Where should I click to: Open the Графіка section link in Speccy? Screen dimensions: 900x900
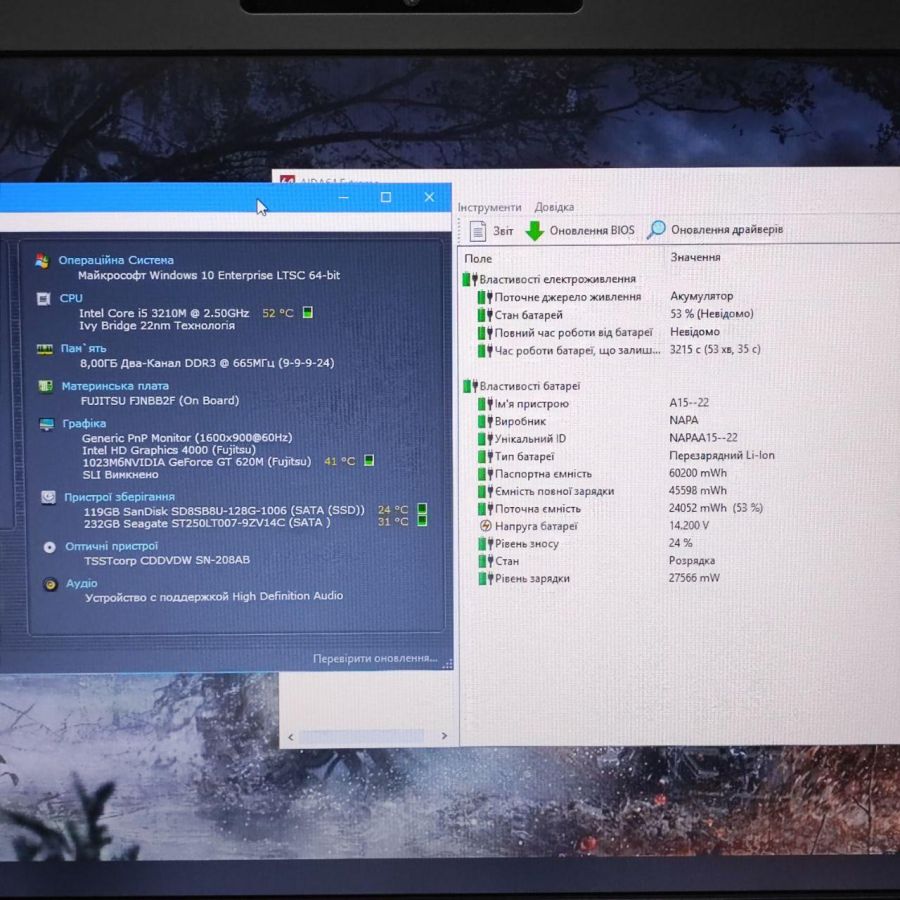click(x=84, y=423)
